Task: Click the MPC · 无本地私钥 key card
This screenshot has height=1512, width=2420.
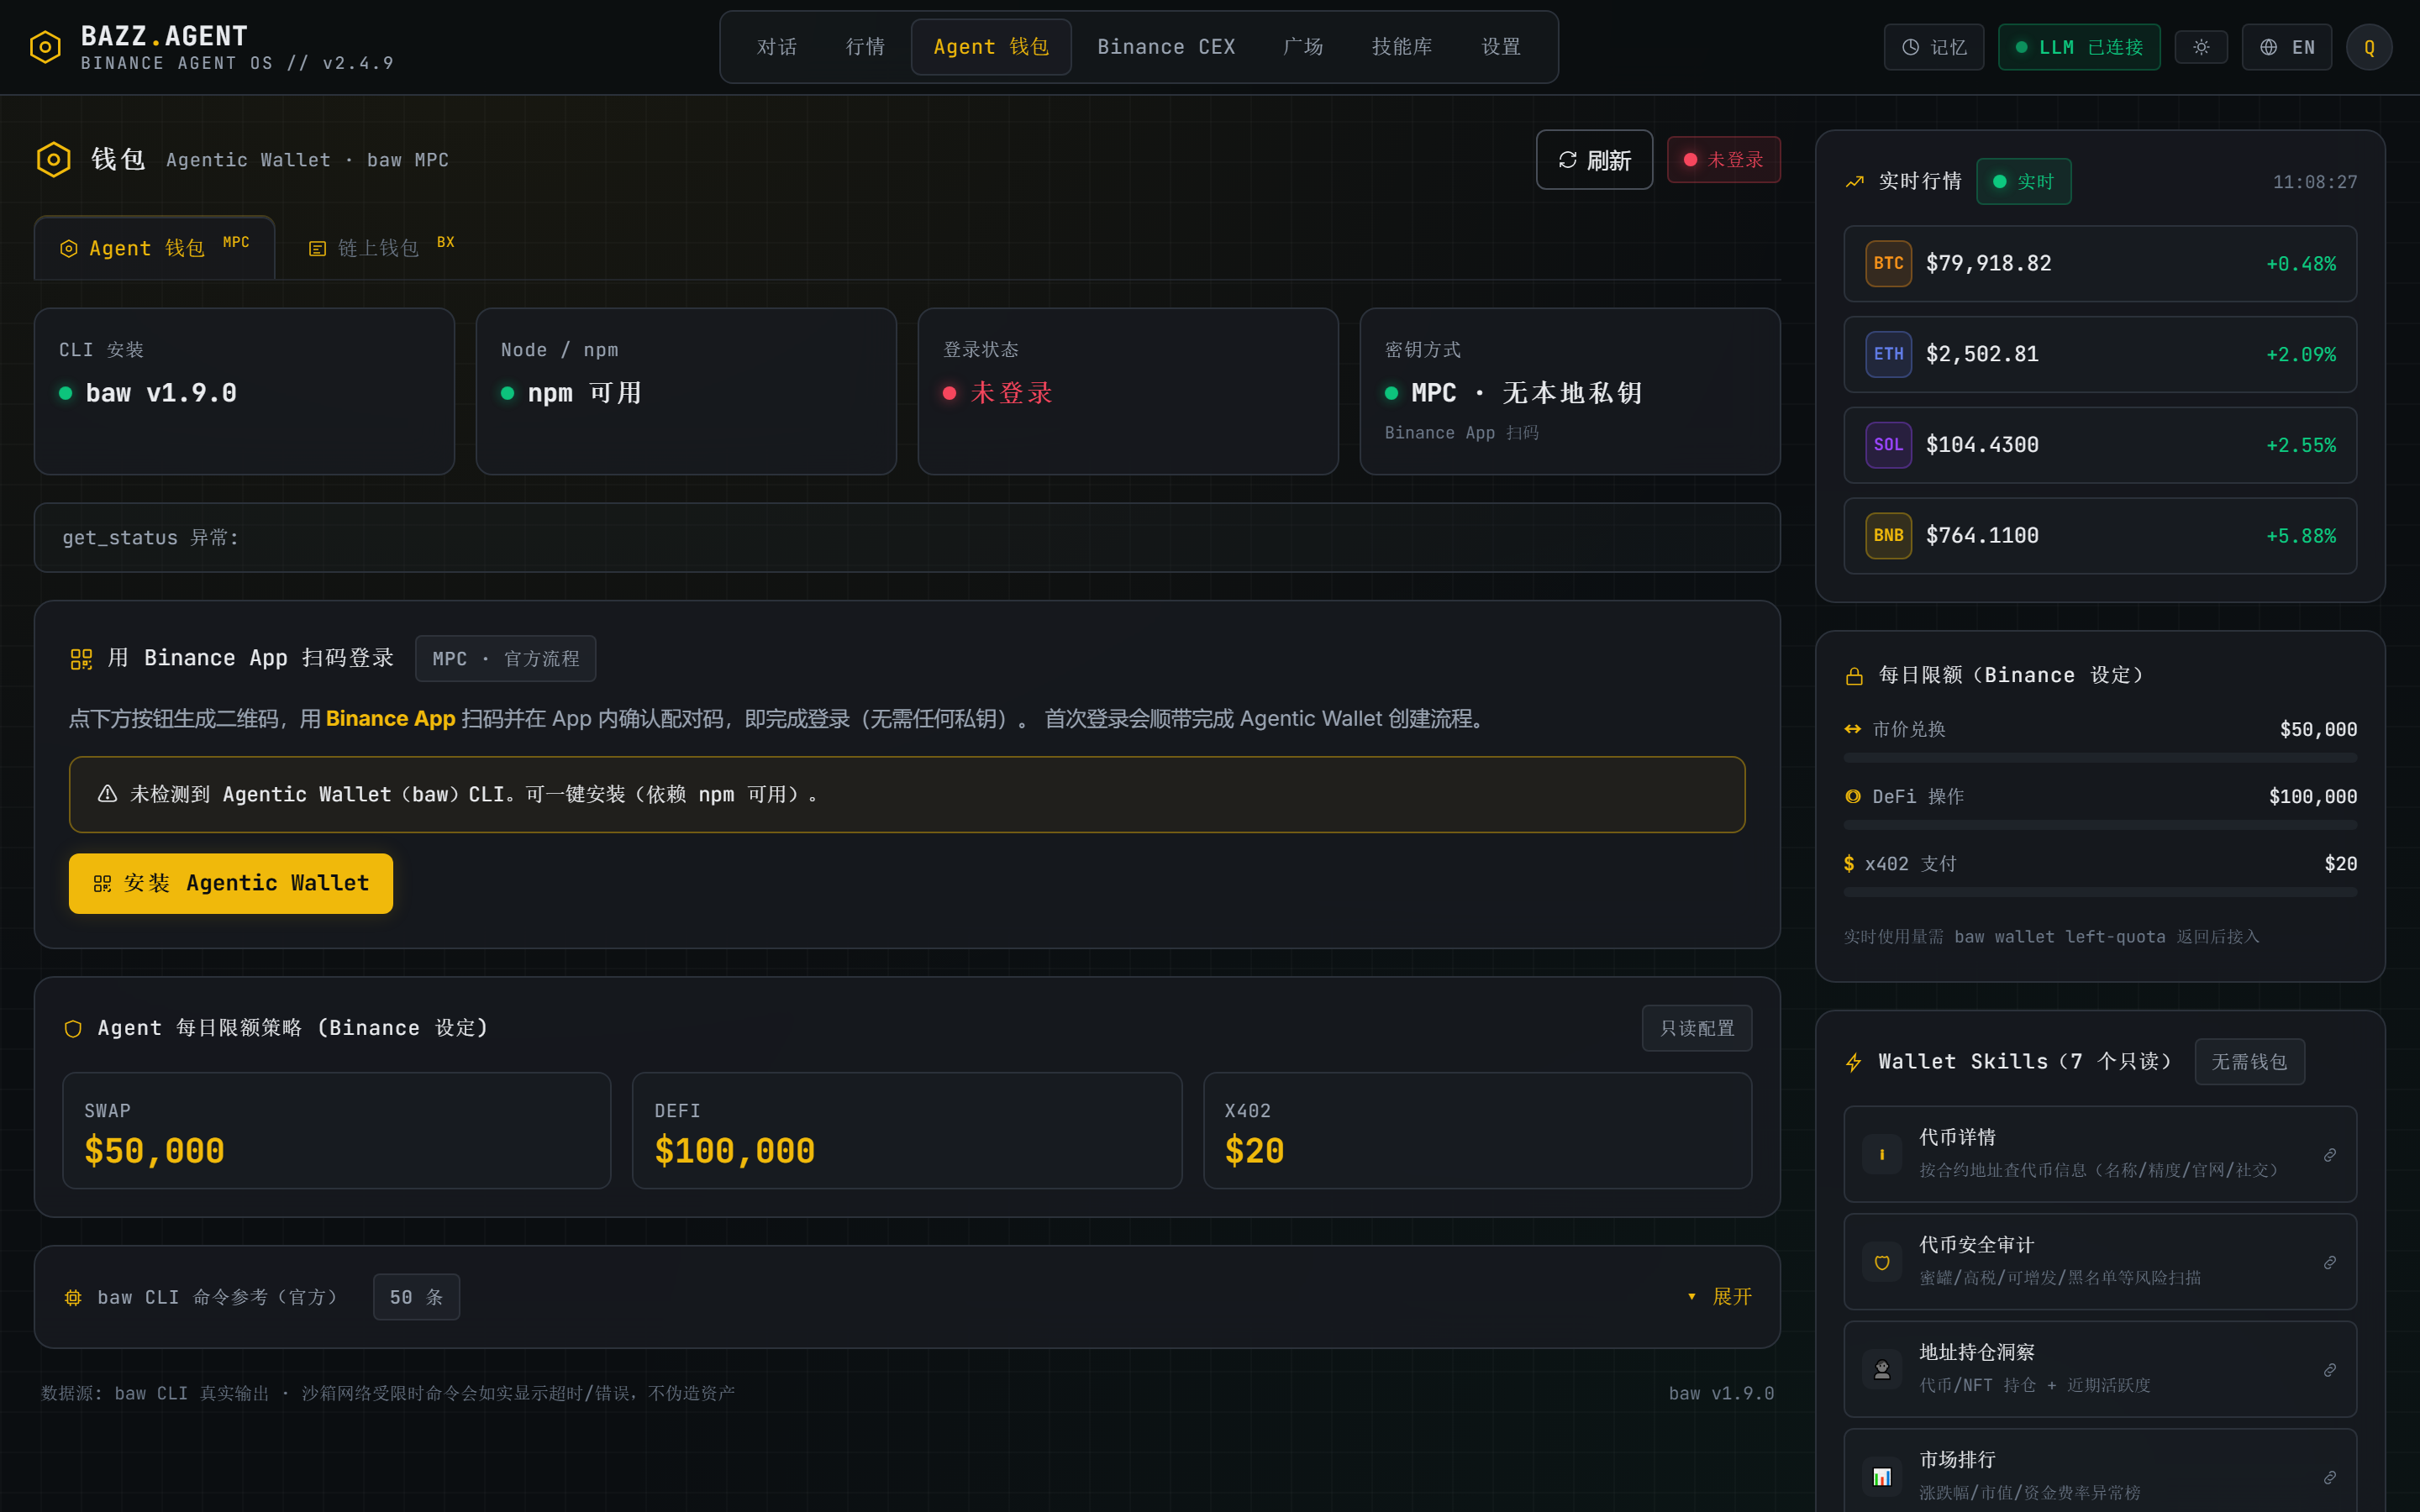Action: [1570, 391]
